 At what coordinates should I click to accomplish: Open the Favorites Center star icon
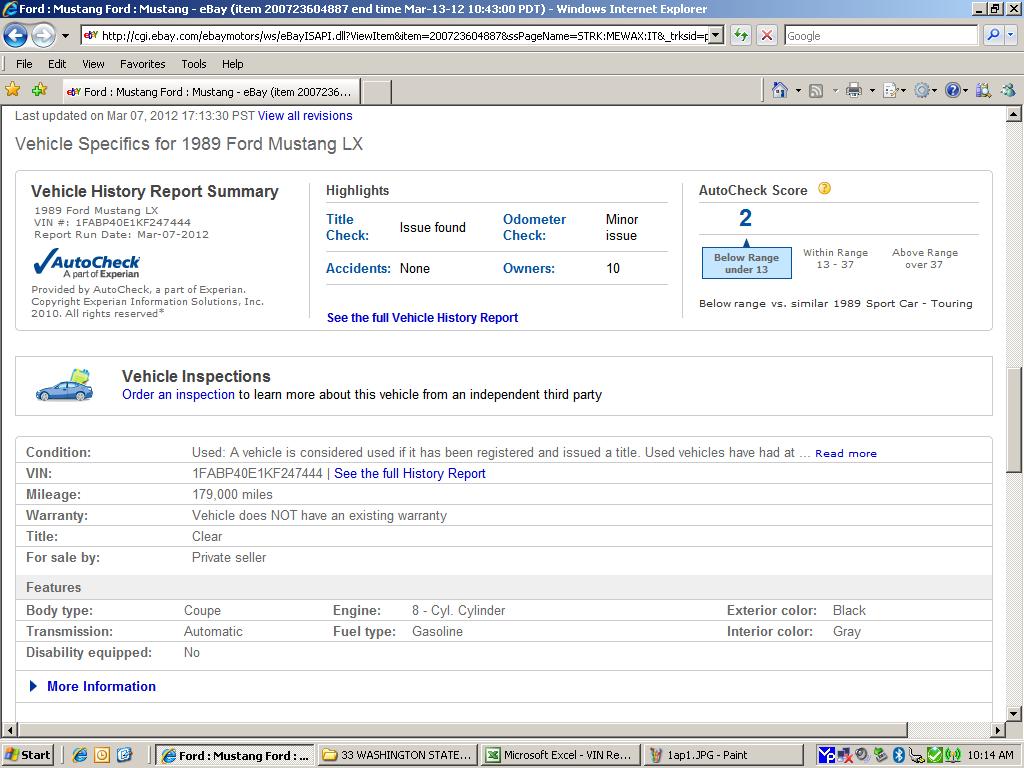[12, 90]
